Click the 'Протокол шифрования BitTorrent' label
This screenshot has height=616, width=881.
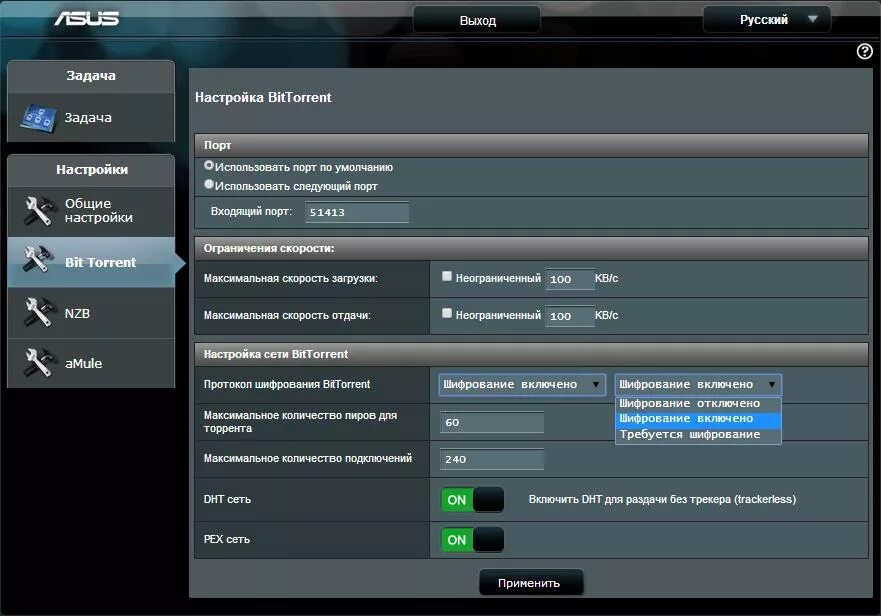(287, 384)
